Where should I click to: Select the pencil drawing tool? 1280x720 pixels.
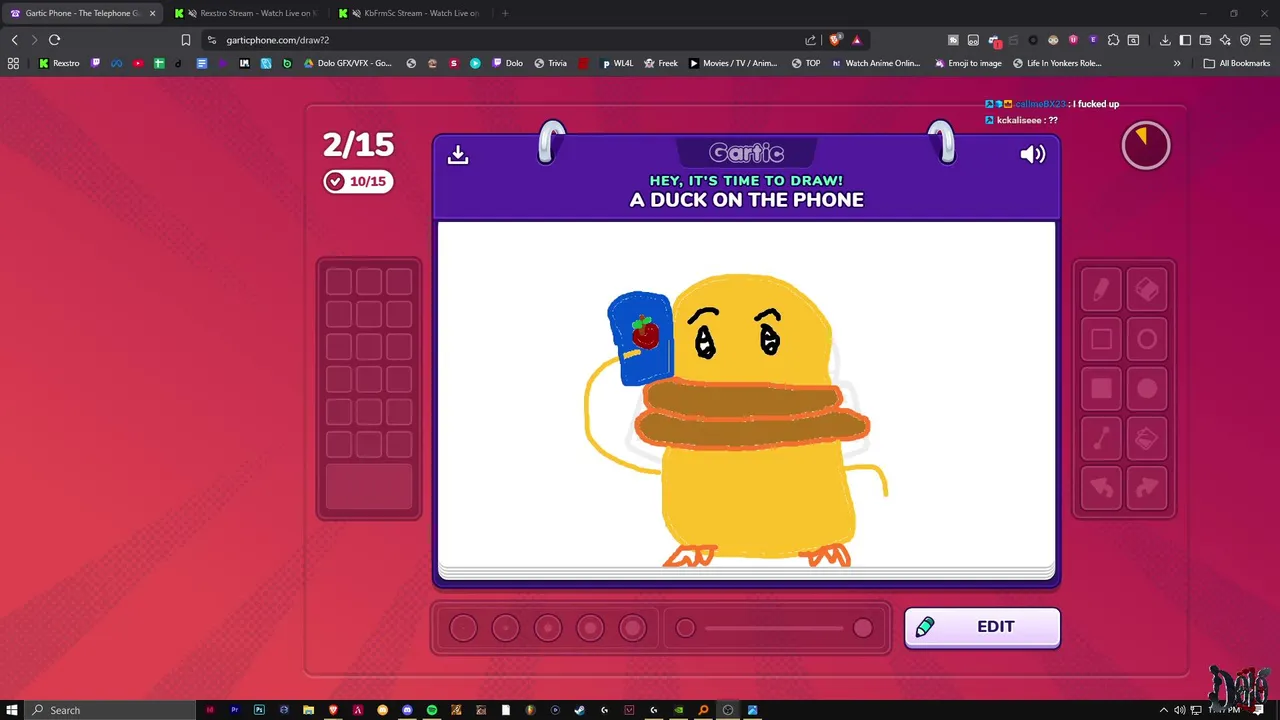tap(1101, 290)
